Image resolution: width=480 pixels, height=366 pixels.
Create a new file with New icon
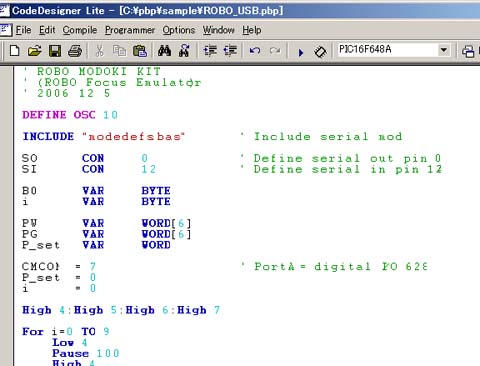[14, 51]
